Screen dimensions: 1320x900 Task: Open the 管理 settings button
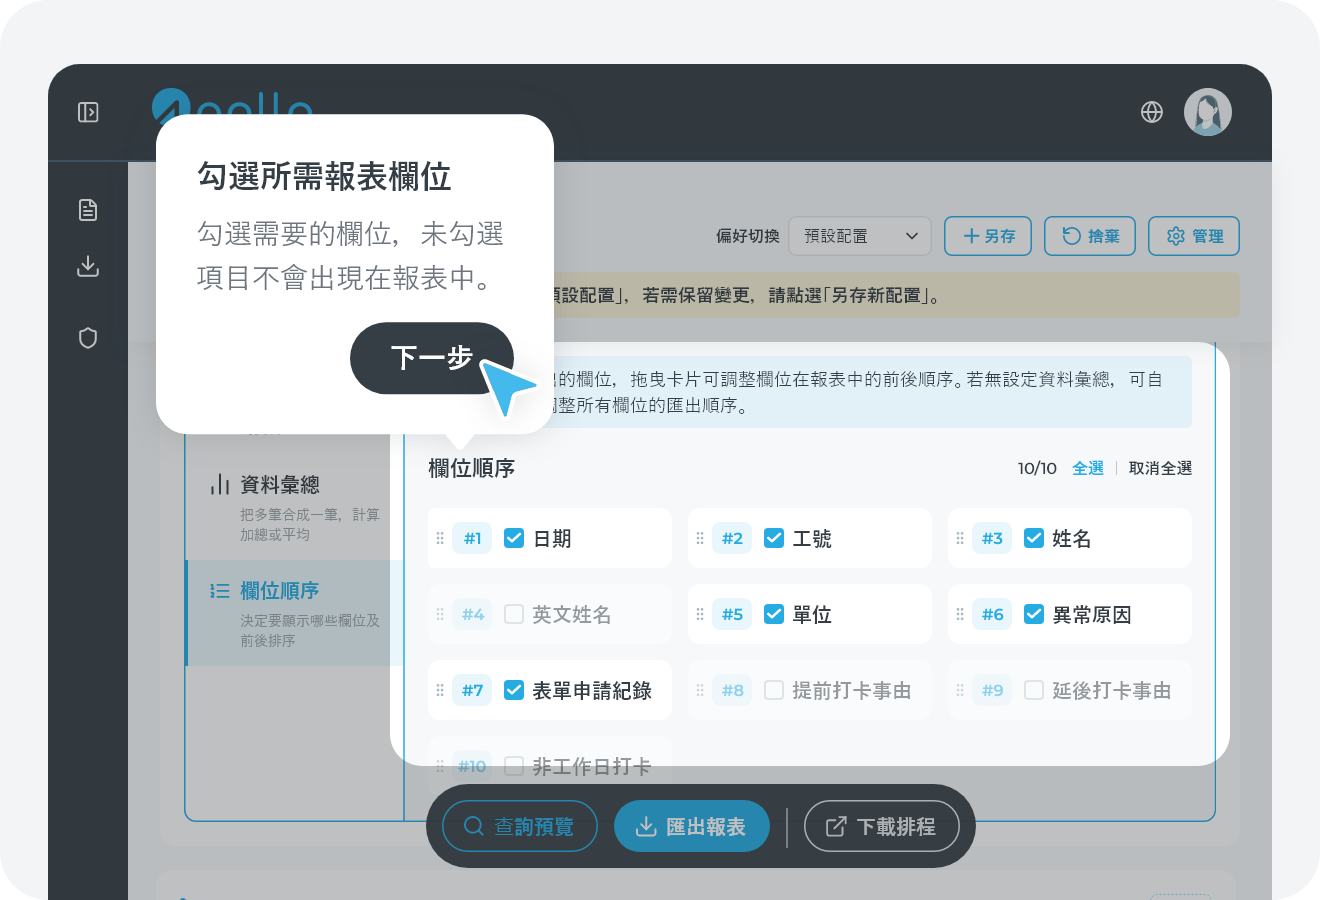point(1194,236)
